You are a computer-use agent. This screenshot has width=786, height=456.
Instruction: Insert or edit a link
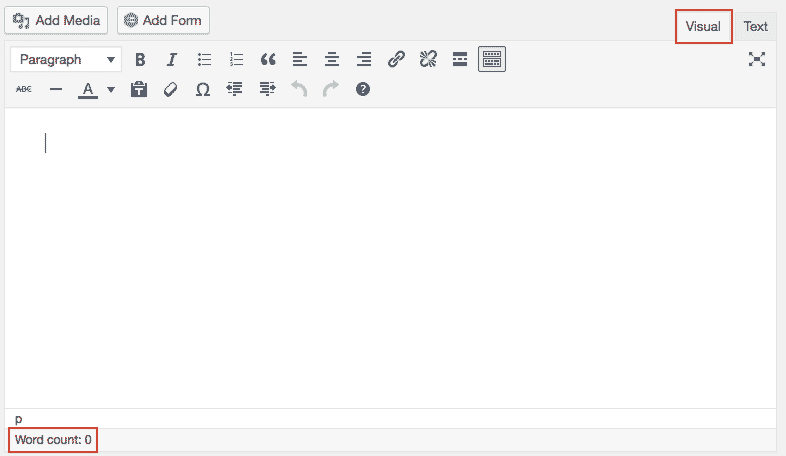(x=396, y=60)
